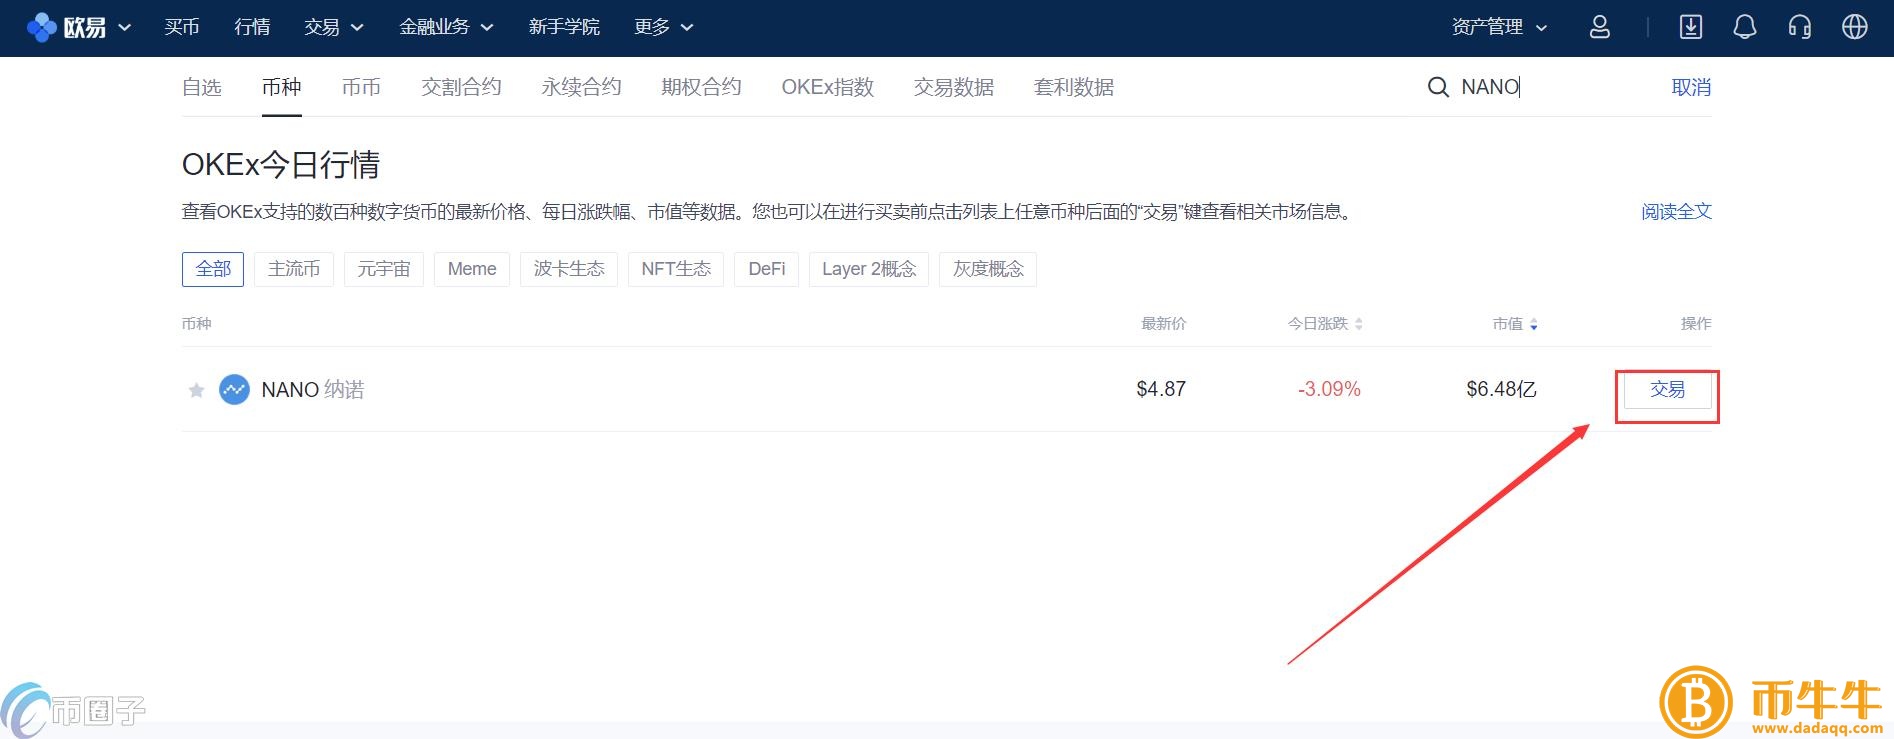Click the headset customer support icon
The width and height of the screenshot is (1894, 739).
pyautogui.click(x=1799, y=27)
